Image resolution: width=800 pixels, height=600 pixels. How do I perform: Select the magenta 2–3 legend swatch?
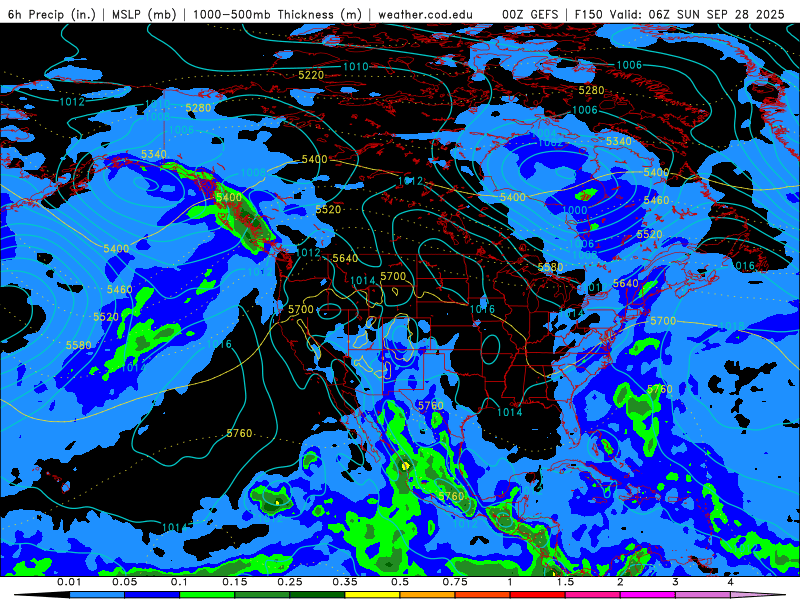tap(648, 595)
